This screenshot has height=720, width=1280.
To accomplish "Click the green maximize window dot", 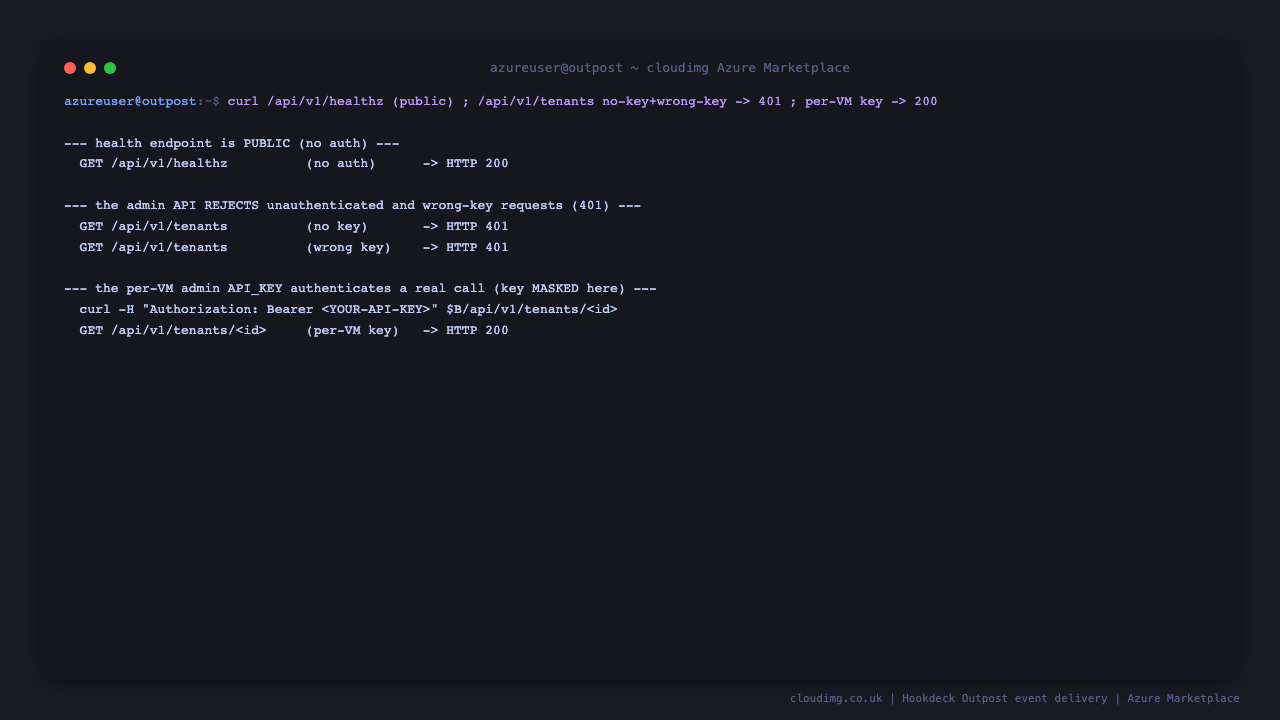I will point(110,68).
